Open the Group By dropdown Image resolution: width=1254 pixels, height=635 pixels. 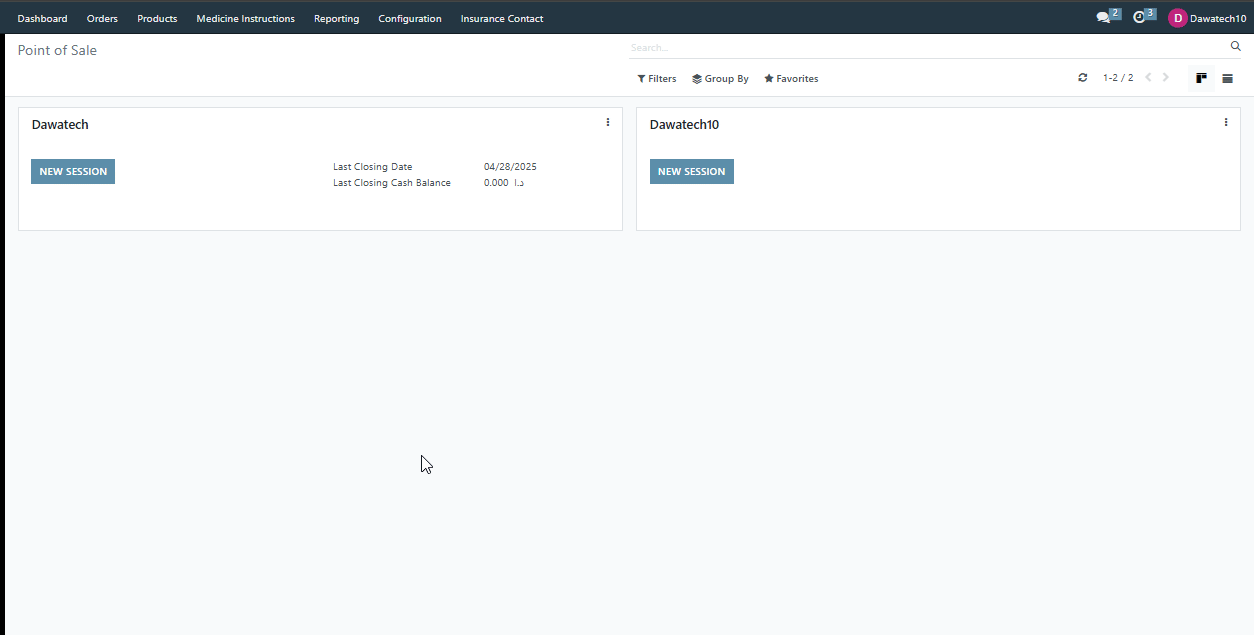720,78
